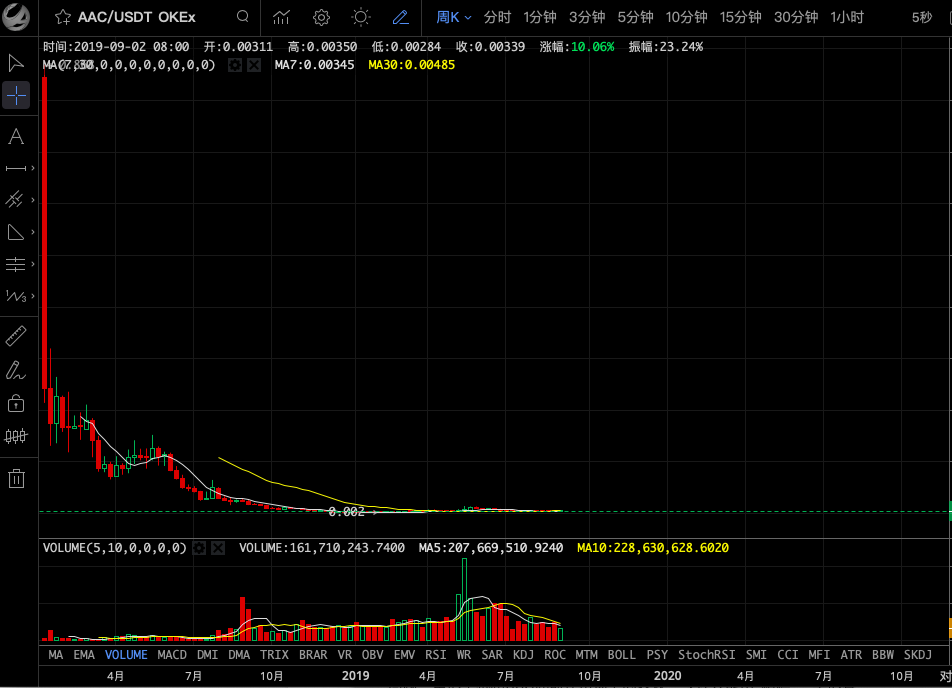Toggle the VOLUME indicator
Screen dimensions: 952x688
click(126, 655)
